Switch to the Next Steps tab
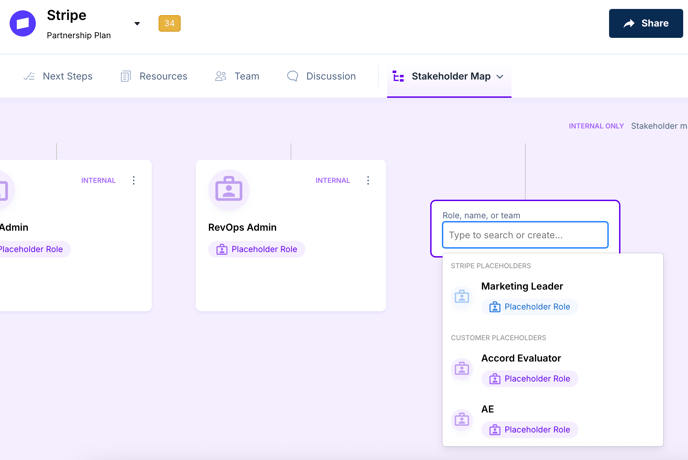This screenshot has height=460, width=688. 58,76
